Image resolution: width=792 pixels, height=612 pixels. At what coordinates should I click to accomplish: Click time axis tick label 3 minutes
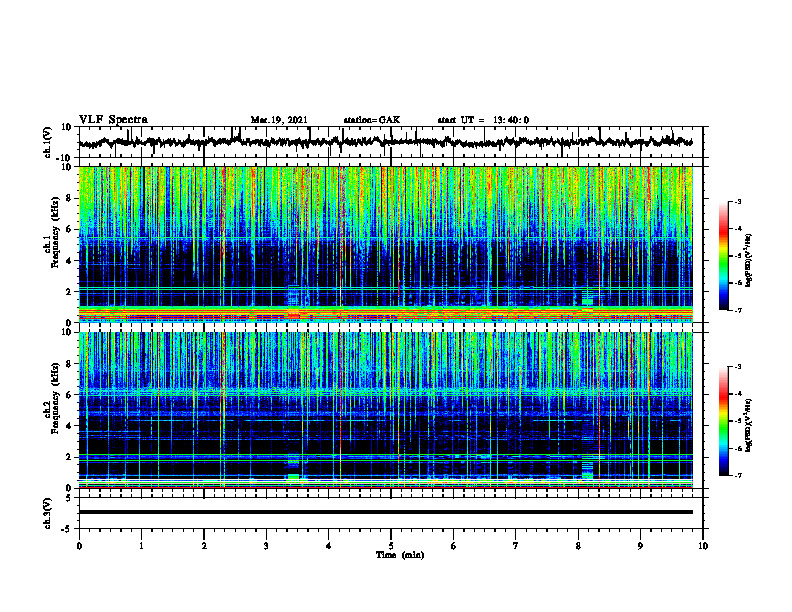tap(266, 546)
